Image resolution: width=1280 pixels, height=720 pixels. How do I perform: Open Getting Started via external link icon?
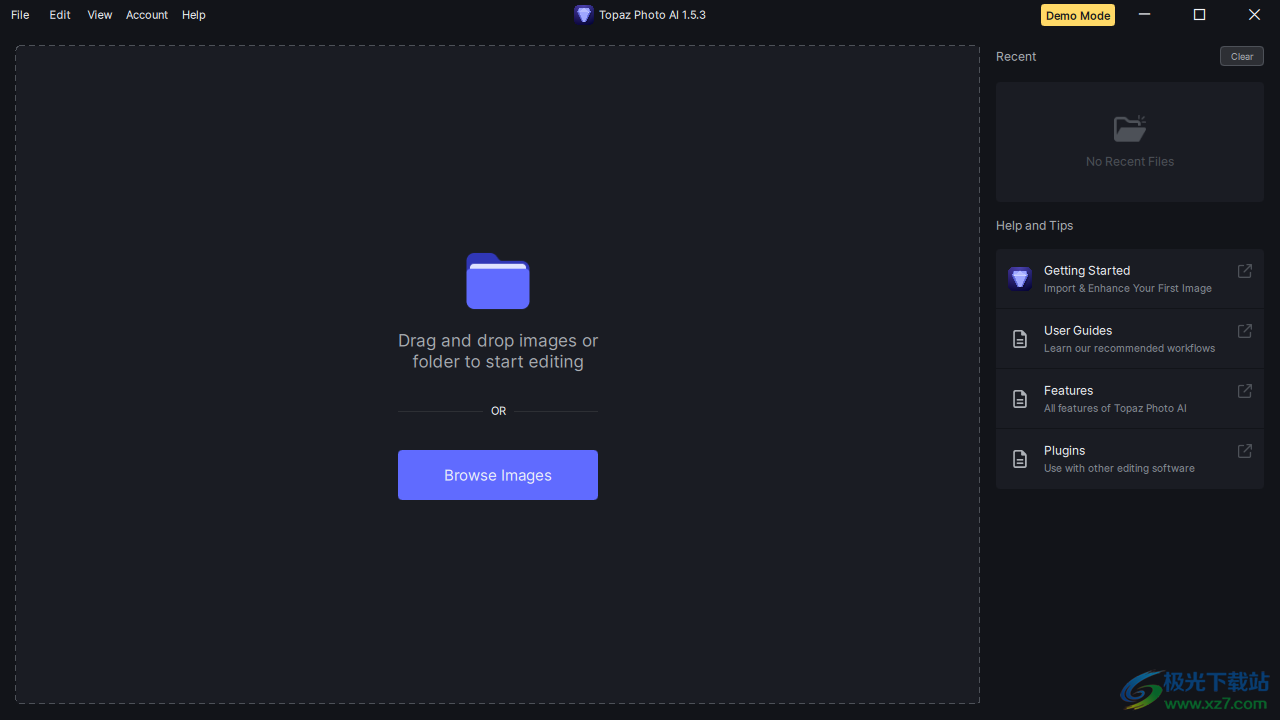1245,271
